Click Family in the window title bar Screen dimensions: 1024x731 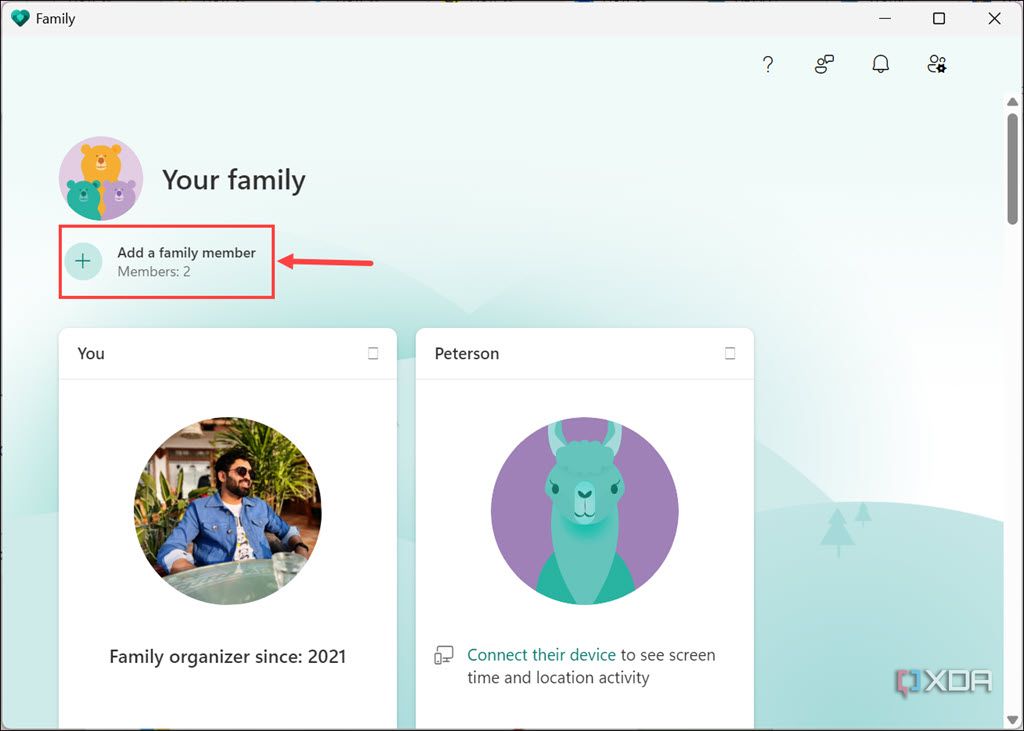pyautogui.click(x=55, y=17)
